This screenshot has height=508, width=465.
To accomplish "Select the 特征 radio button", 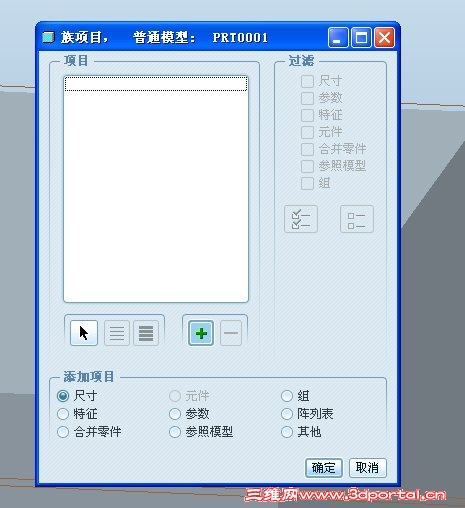I will pos(63,414).
